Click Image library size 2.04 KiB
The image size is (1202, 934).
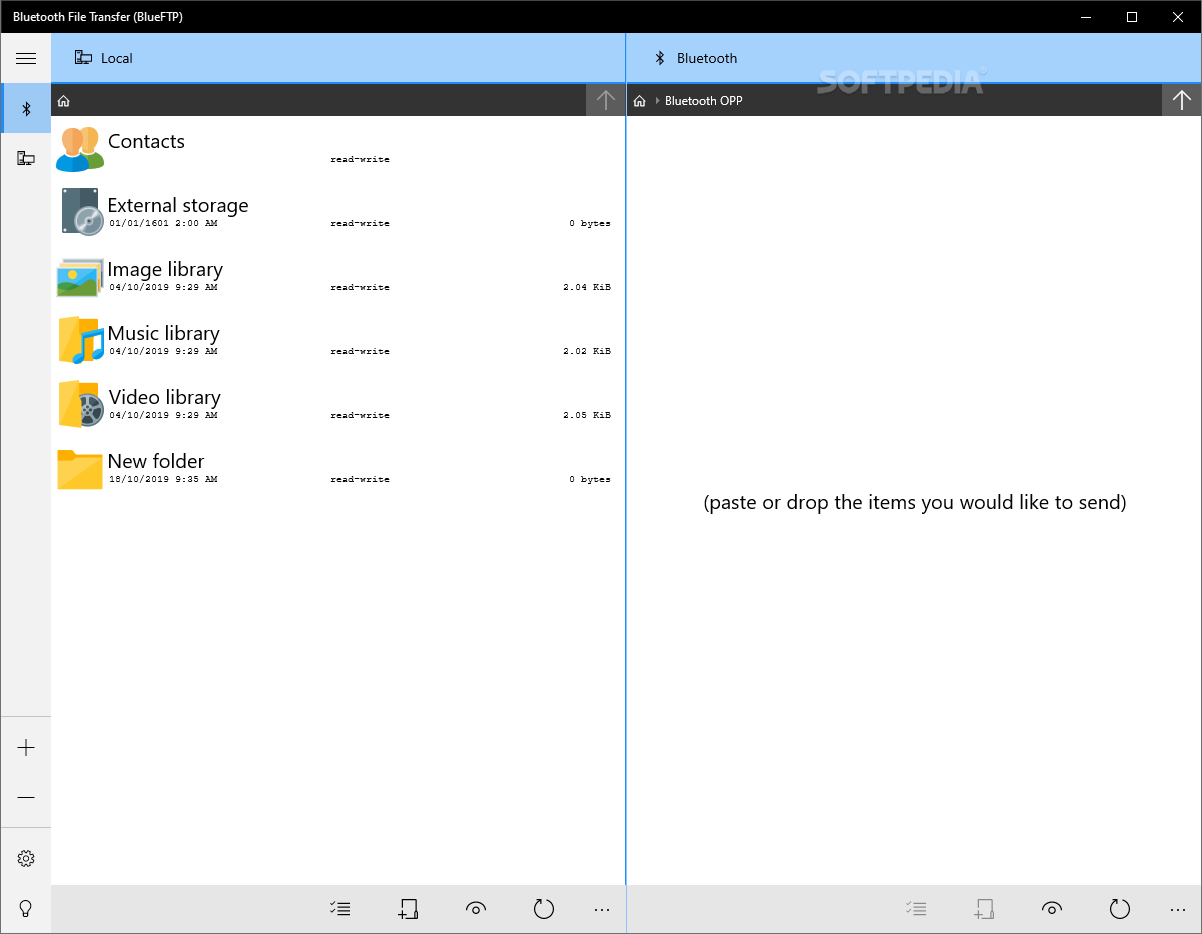pos(587,287)
